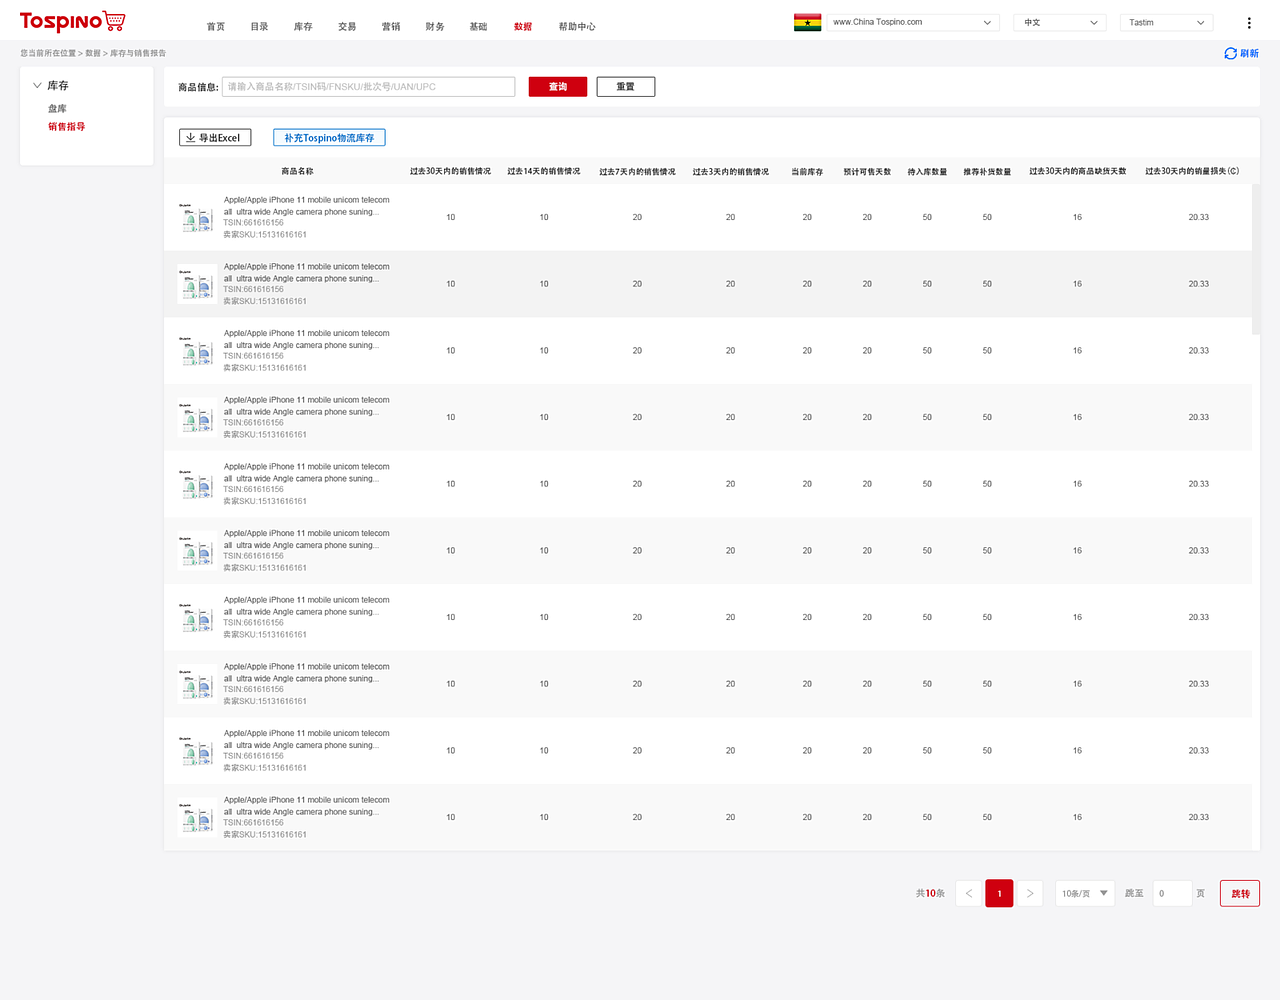Go to previous page arrow

point(969,893)
